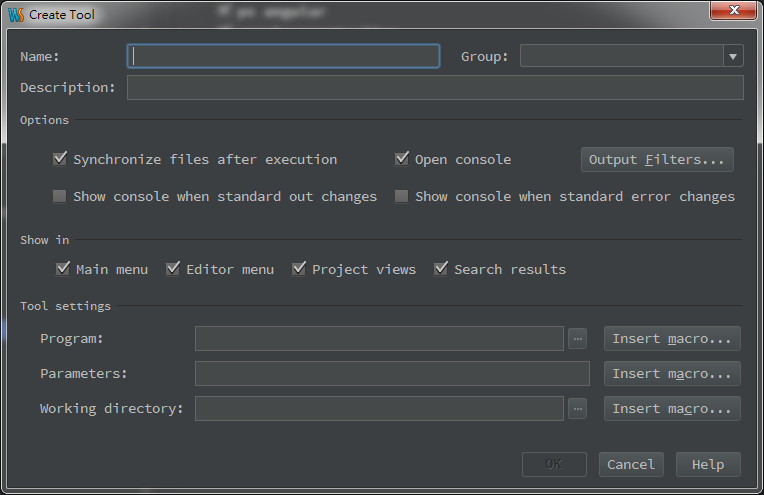The image size is (764, 495).
Task: Uncheck the Editor menu checkbox
Action: (x=173, y=269)
